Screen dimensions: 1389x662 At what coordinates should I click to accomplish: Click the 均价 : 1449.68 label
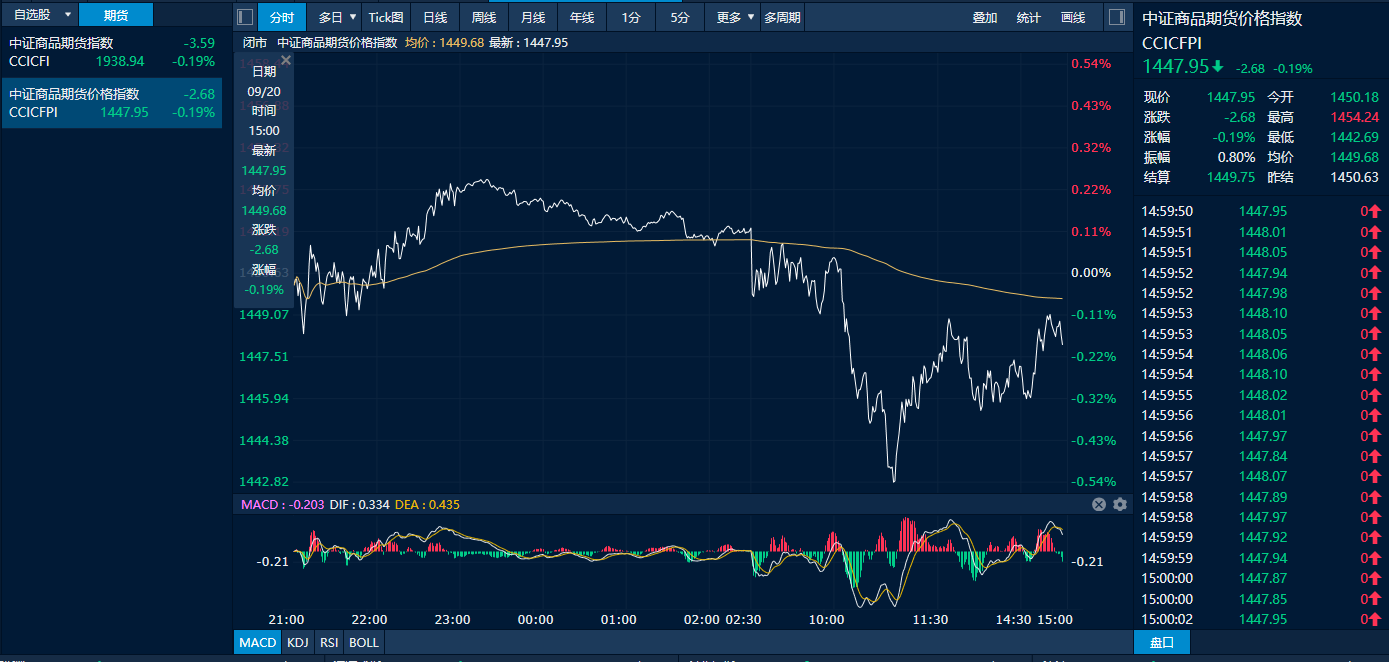pyautogui.click(x=444, y=43)
